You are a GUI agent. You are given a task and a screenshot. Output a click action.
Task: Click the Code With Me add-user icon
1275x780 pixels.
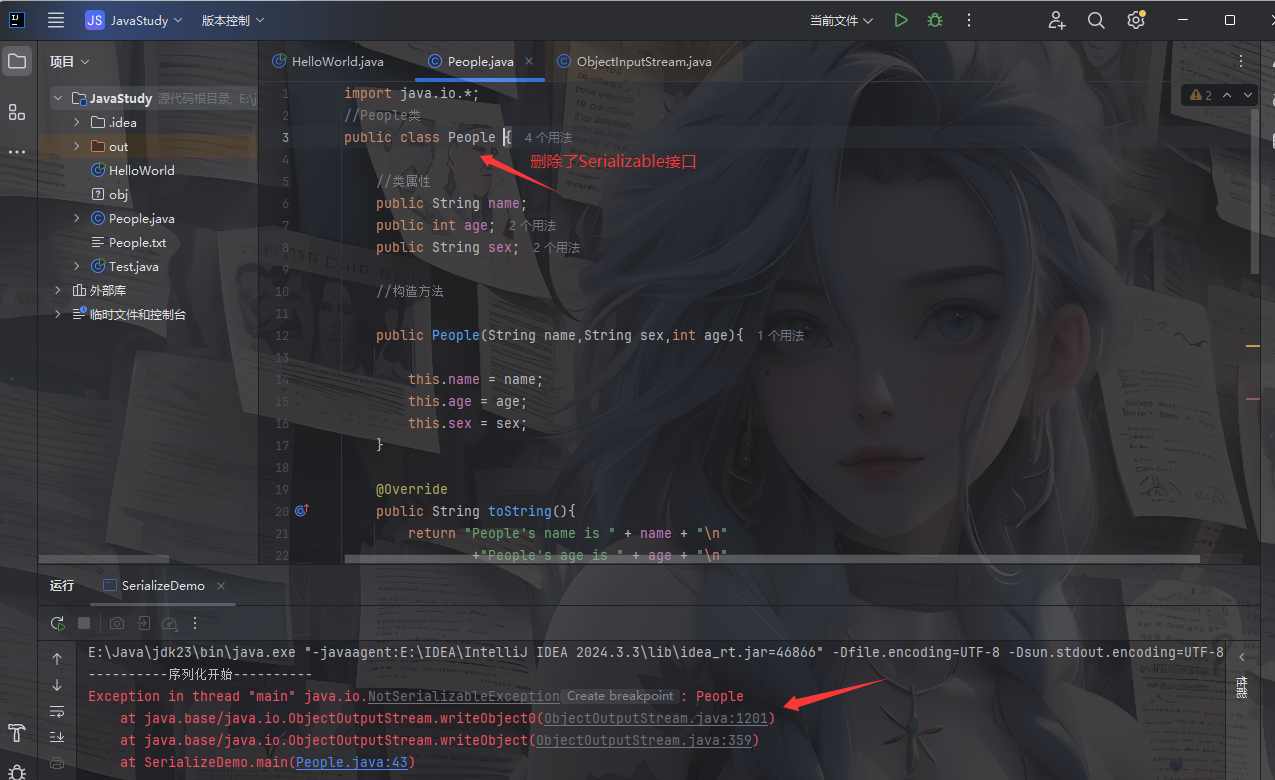point(1057,20)
